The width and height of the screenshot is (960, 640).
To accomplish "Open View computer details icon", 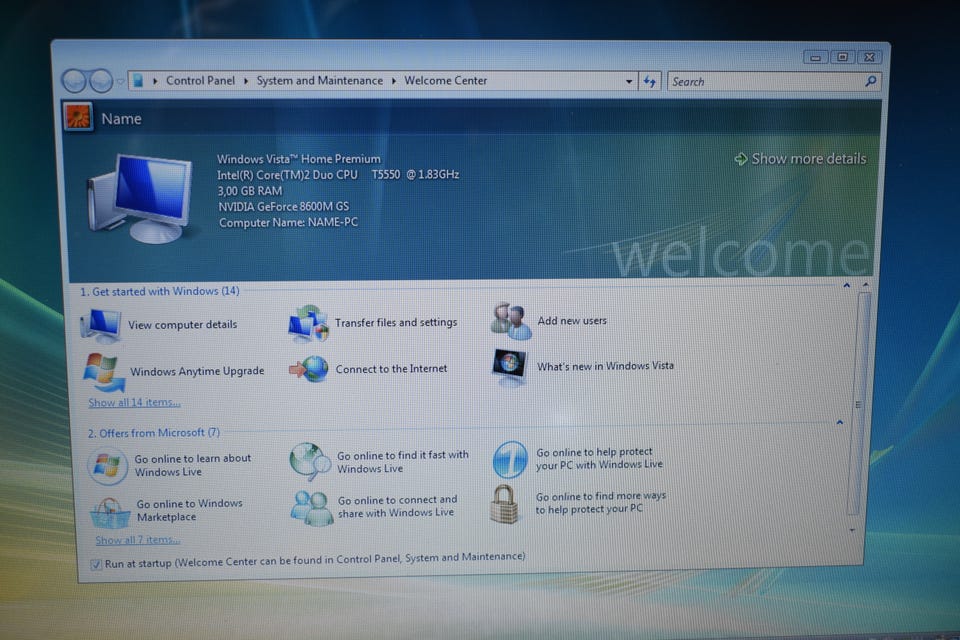I will [x=100, y=325].
